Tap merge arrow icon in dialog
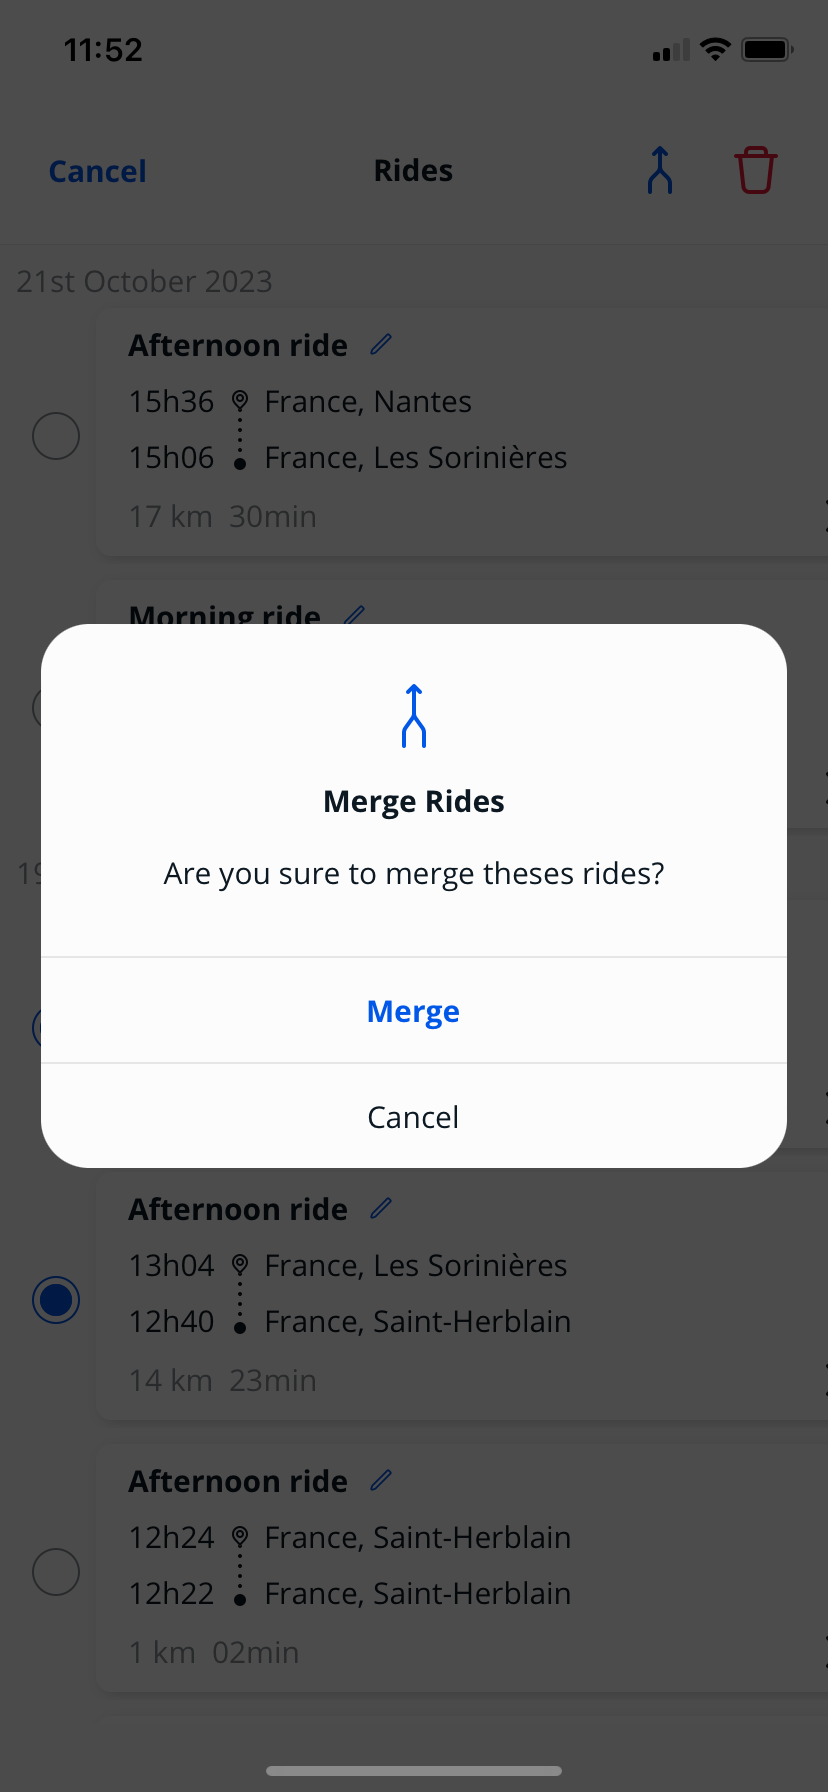828x1792 pixels. pos(414,716)
